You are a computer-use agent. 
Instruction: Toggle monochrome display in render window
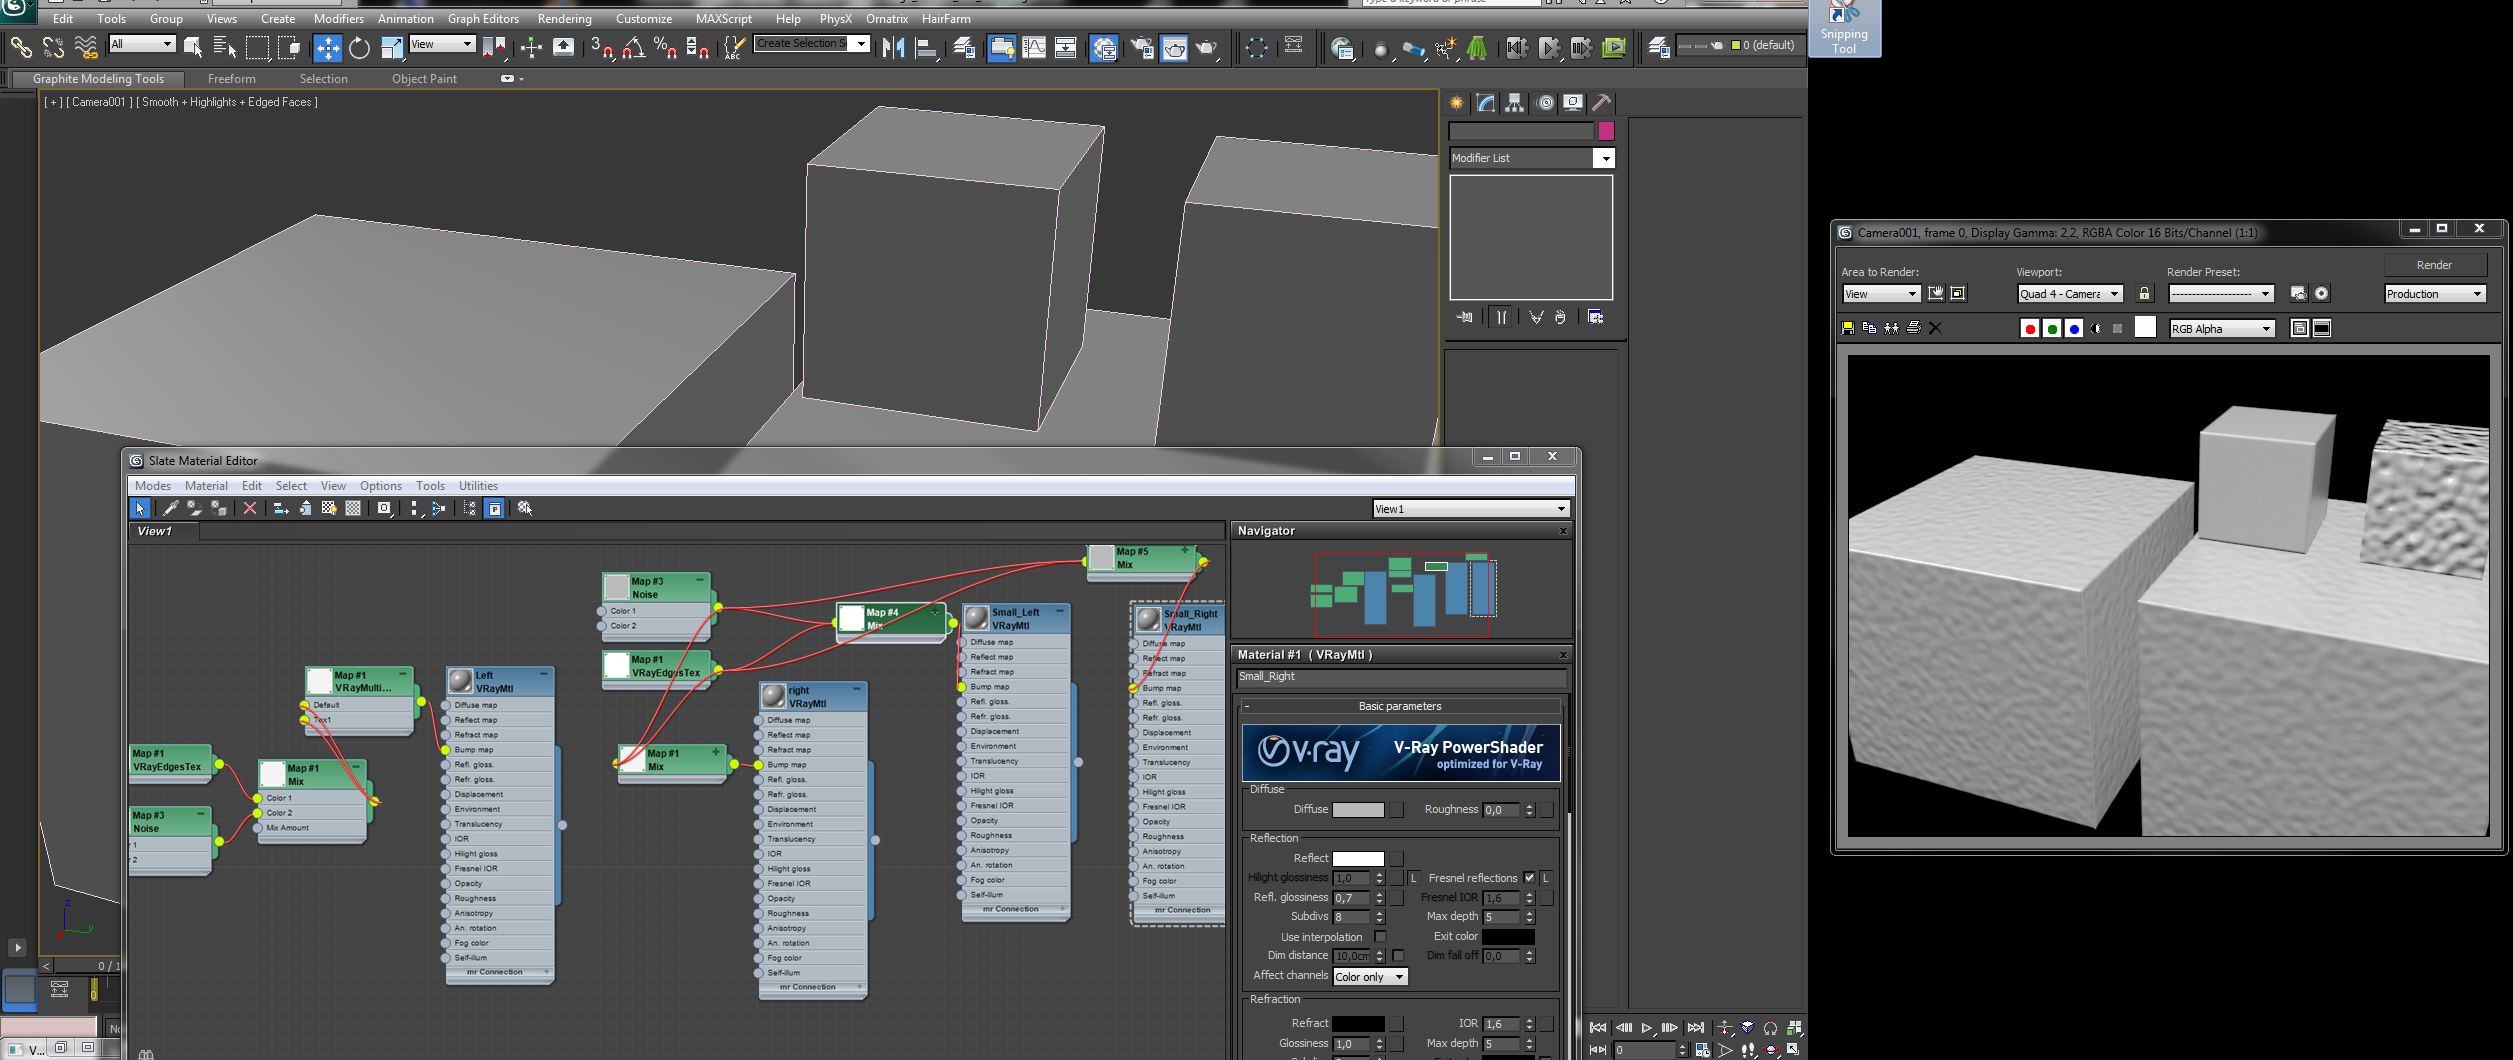click(x=2117, y=328)
